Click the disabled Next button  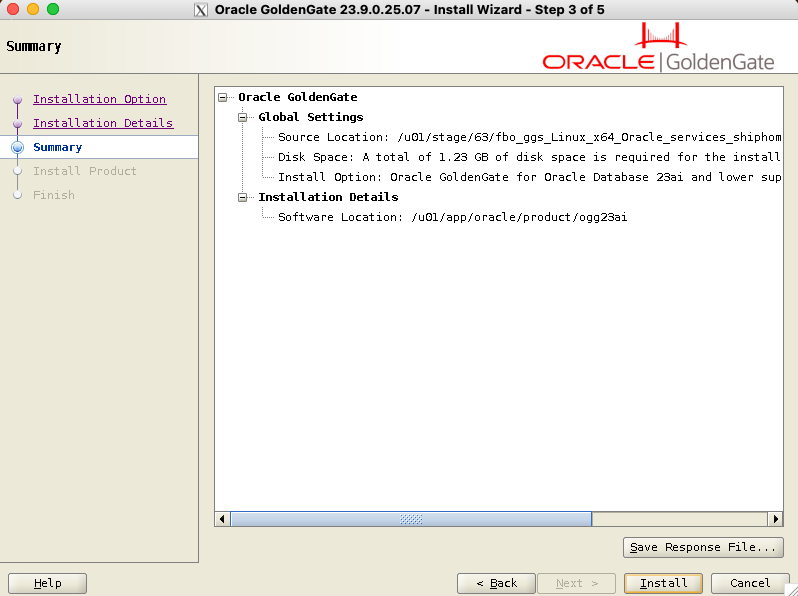pyautogui.click(x=577, y=583)
